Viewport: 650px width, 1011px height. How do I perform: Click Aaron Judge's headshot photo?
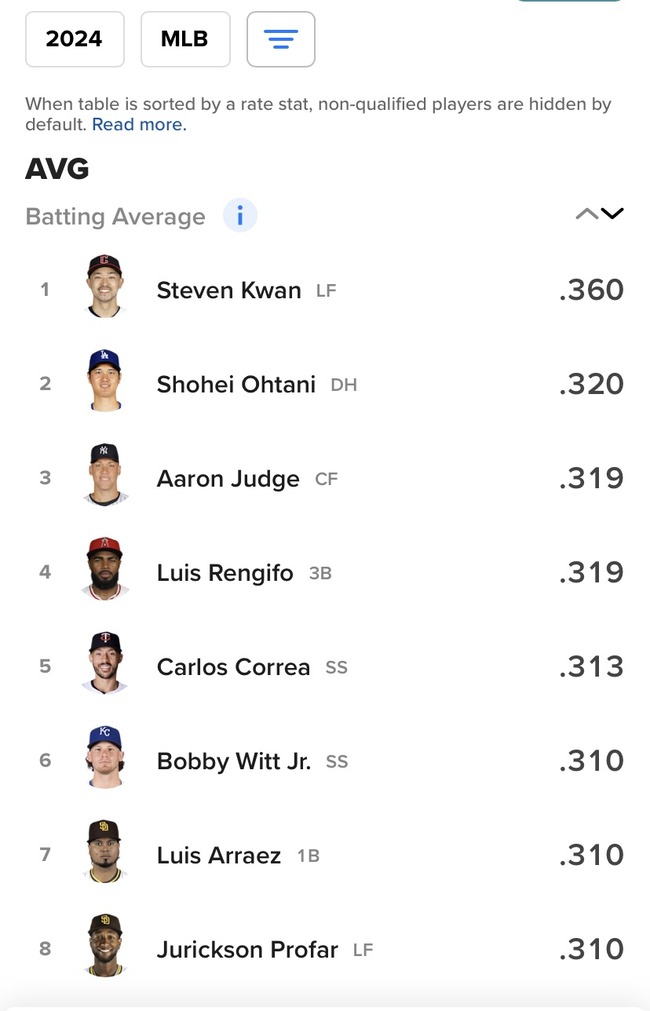[x=104, y=476]
